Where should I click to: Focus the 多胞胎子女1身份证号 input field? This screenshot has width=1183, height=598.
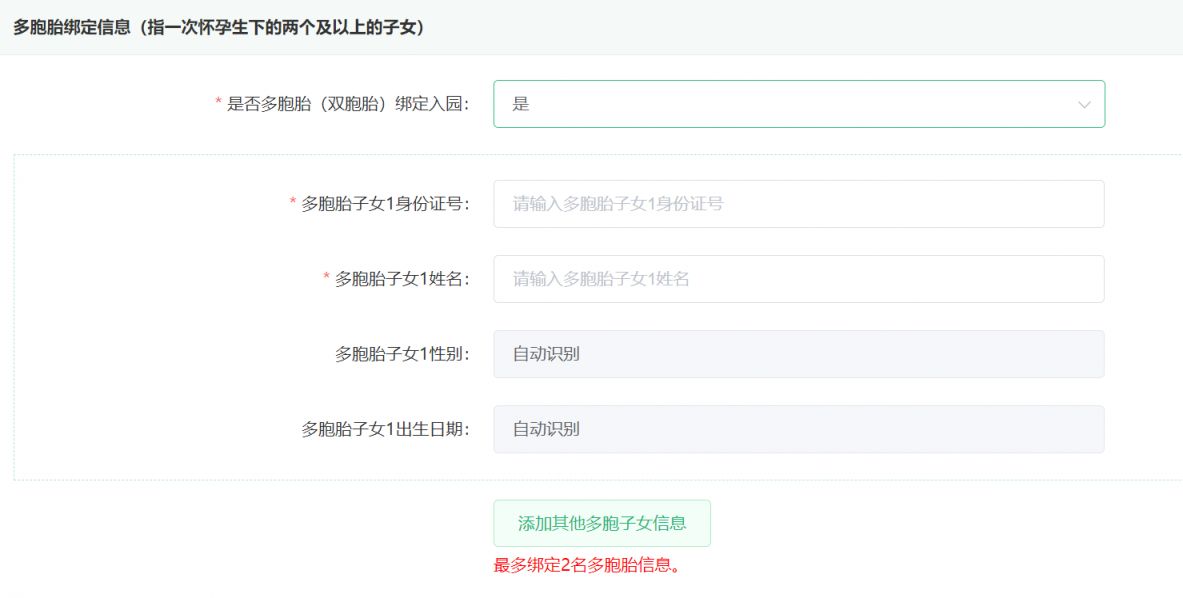[799, 204]
